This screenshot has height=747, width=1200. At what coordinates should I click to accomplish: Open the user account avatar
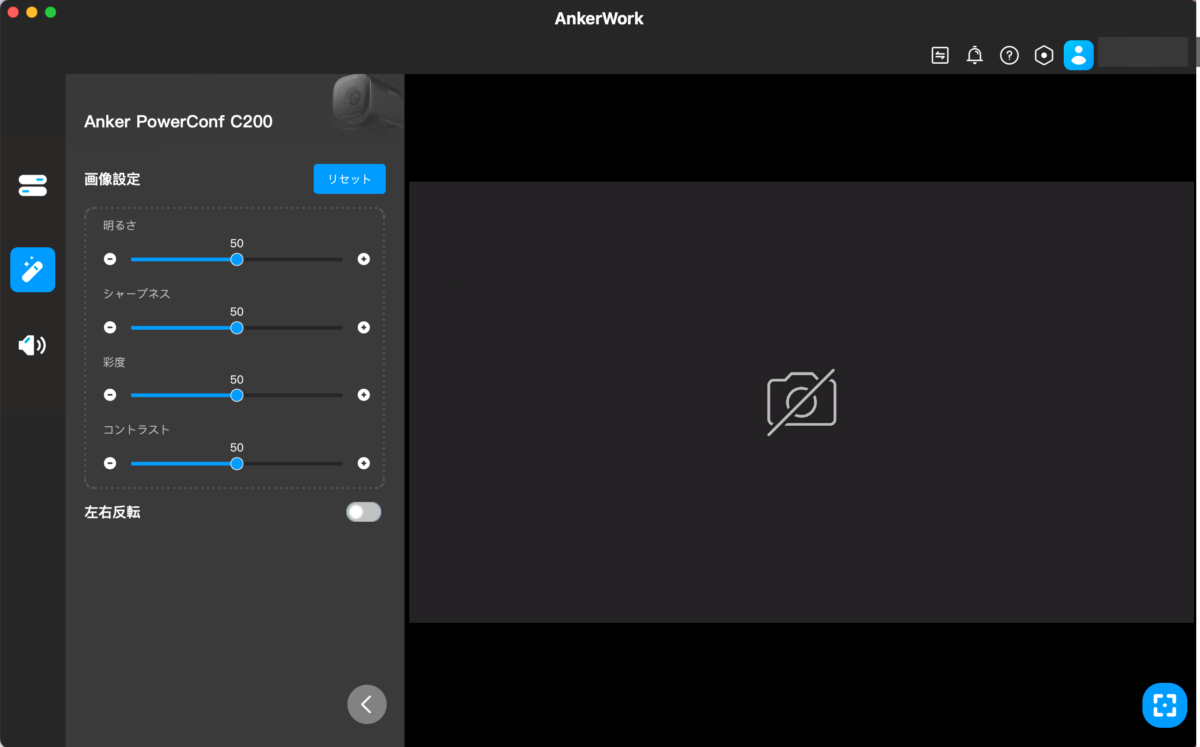[x=1078, y=55]
